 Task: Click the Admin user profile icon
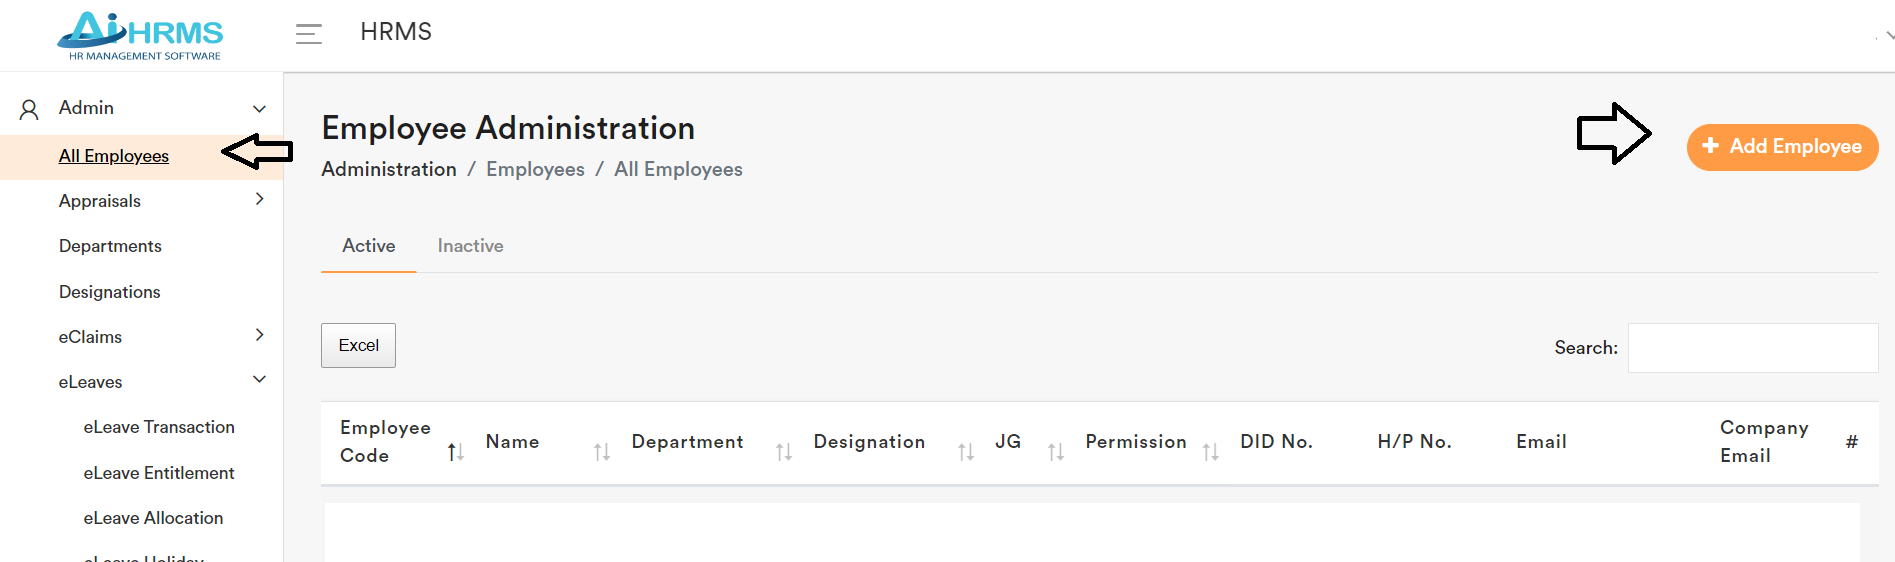(30, 109)
